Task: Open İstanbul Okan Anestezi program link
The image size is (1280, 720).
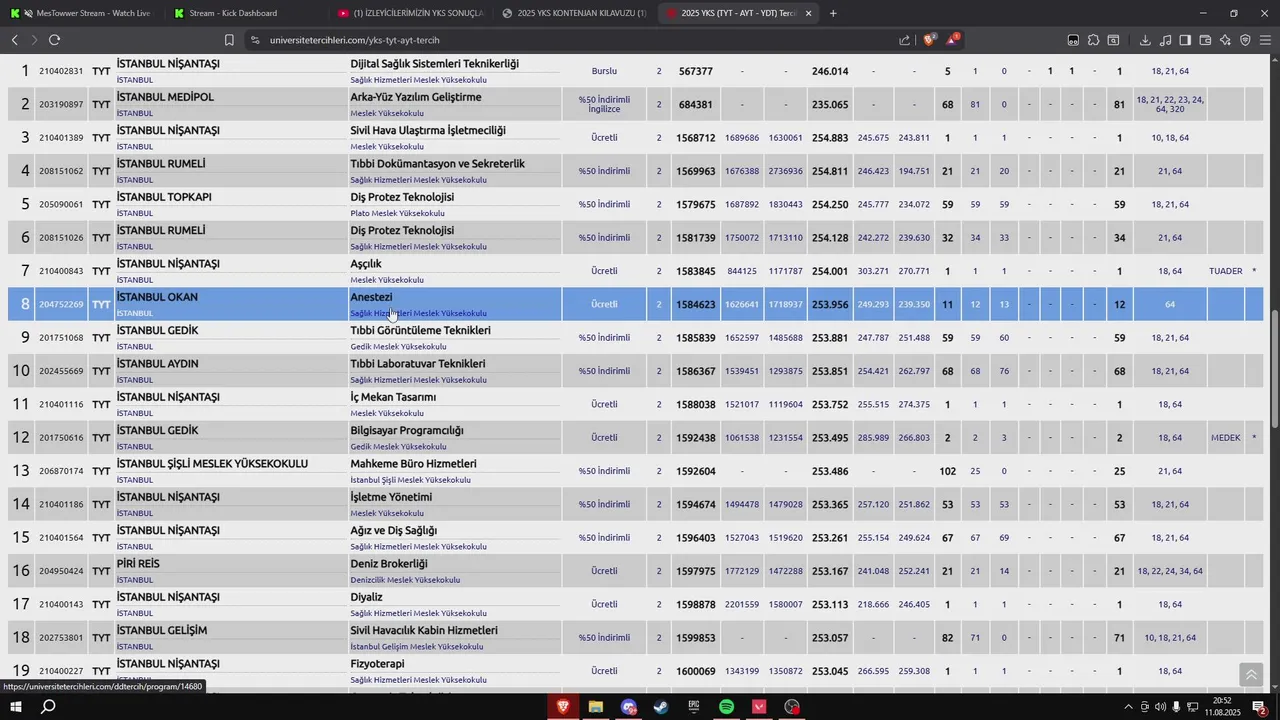Action: coord(371,297)
